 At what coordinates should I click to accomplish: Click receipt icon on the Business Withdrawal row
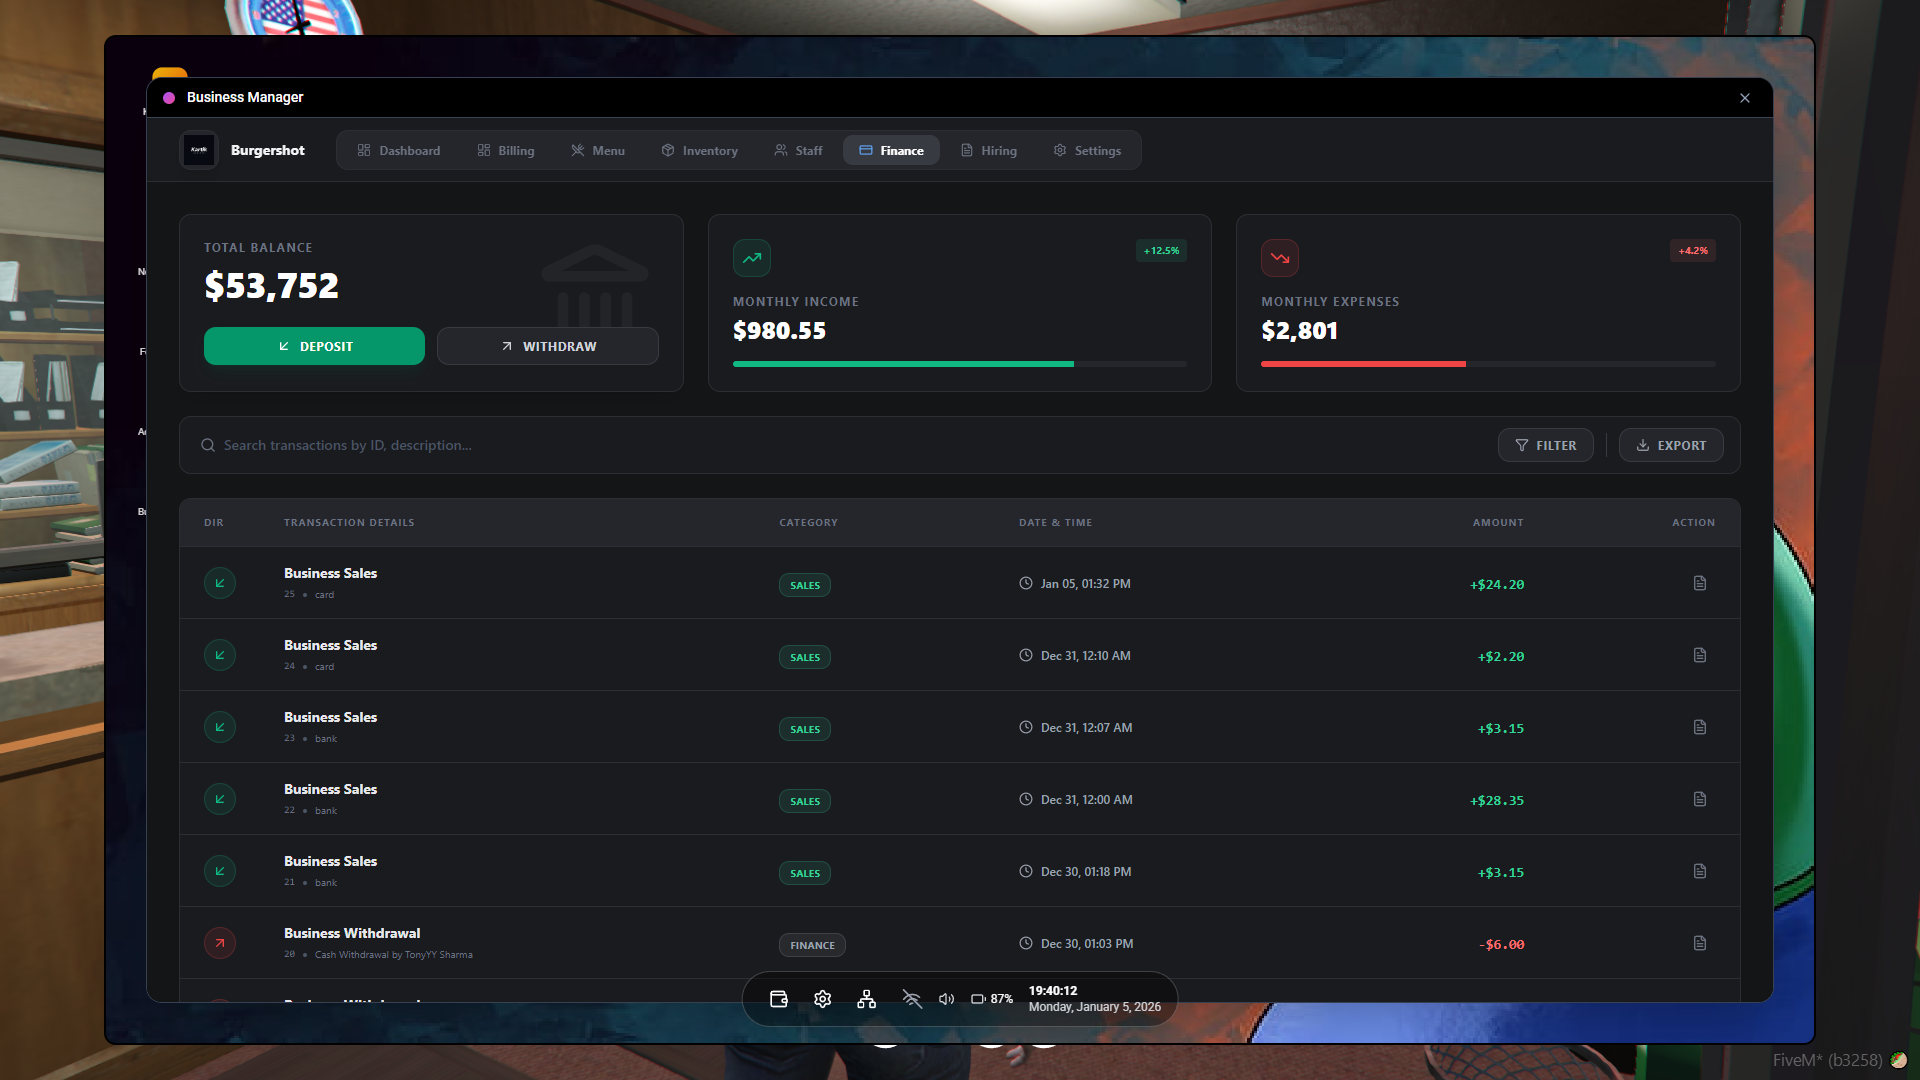[x=1699, y=943]
